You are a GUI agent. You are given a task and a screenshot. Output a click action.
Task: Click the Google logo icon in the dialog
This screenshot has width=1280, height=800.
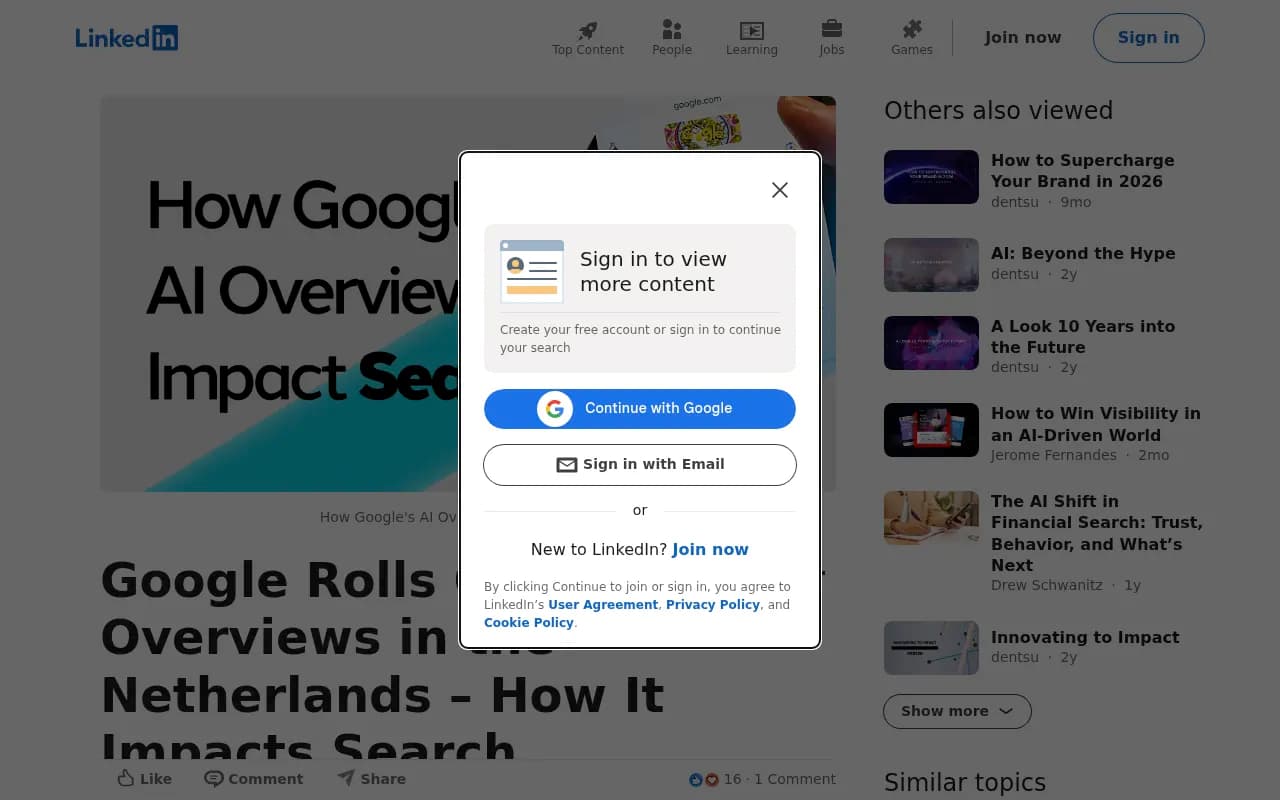(x=555, y=409)
